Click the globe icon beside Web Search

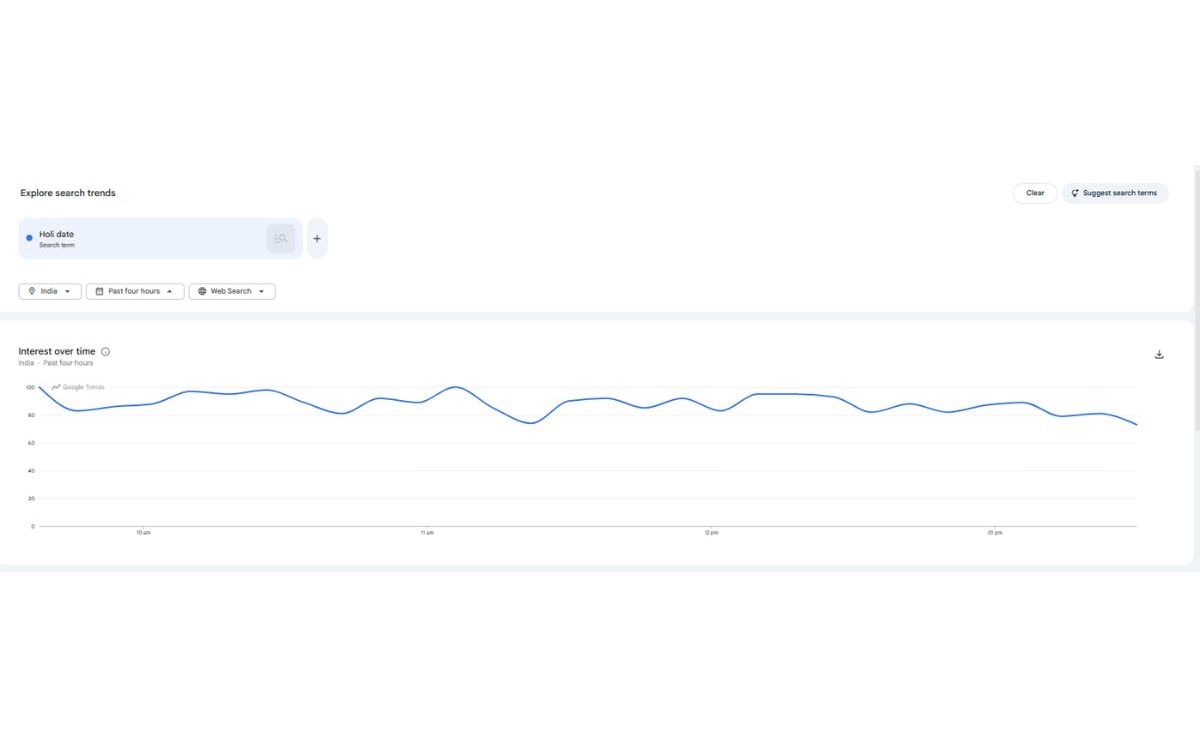point(202,291)
